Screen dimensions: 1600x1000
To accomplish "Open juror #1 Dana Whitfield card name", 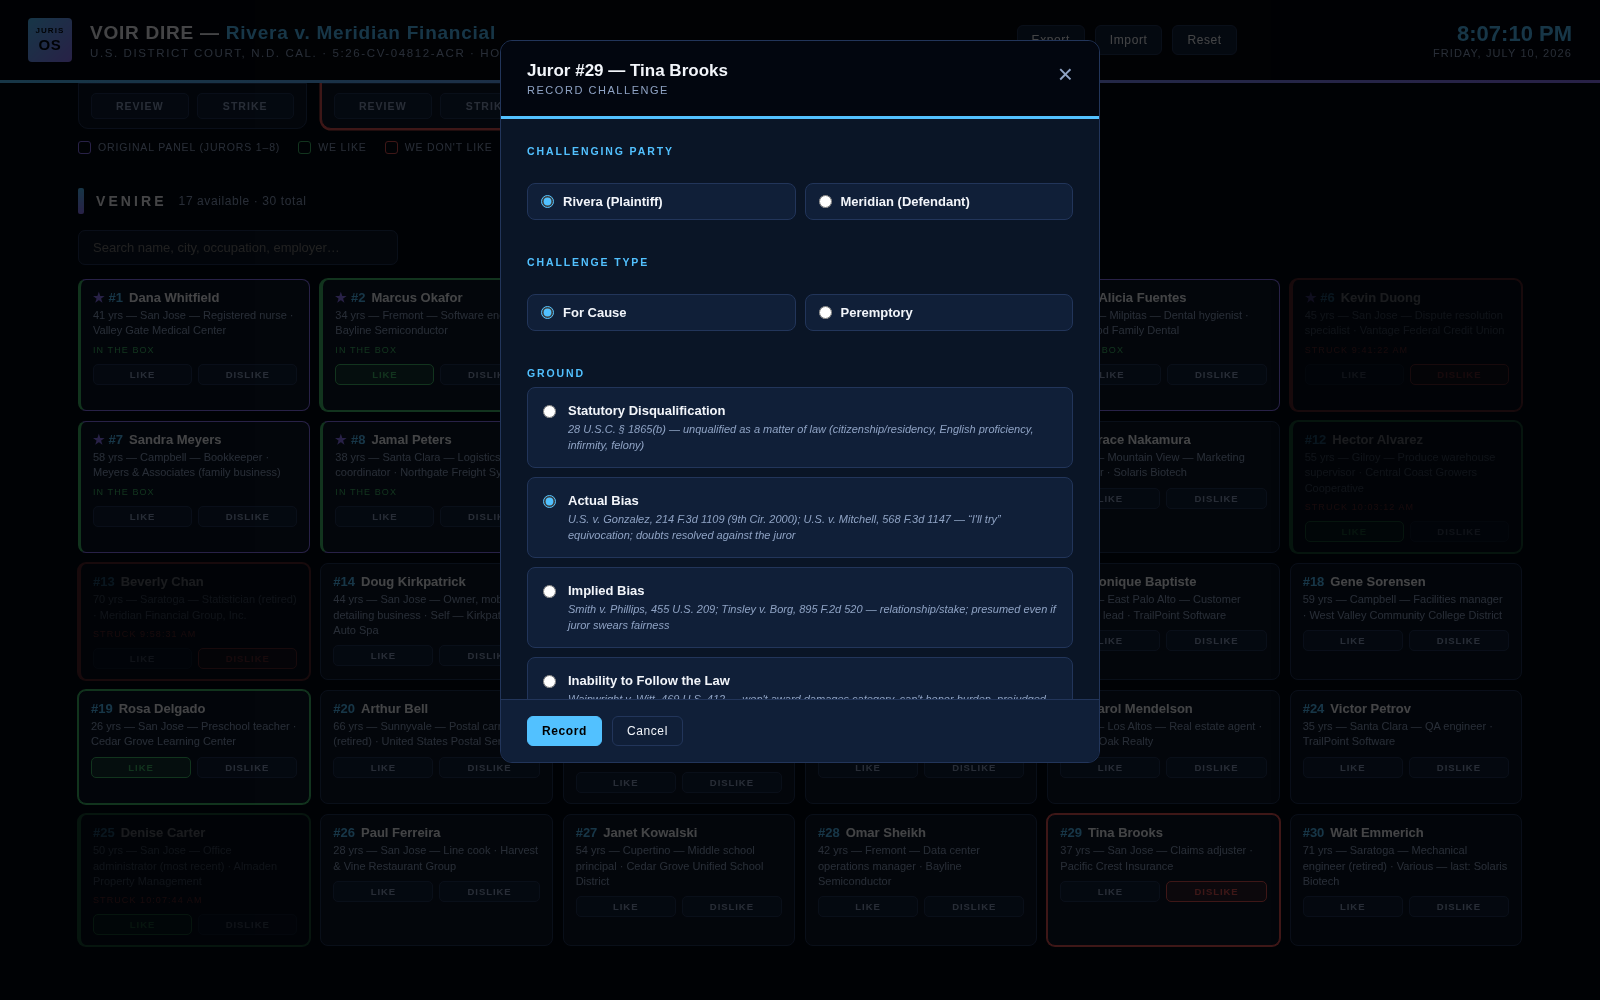I will pos(174,298).
